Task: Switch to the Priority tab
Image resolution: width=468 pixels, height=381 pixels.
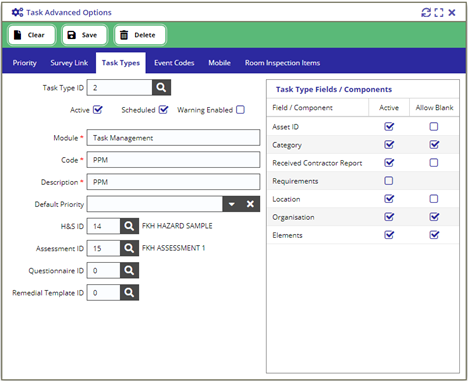Action: pyautogui.click(x=25, y=63)
